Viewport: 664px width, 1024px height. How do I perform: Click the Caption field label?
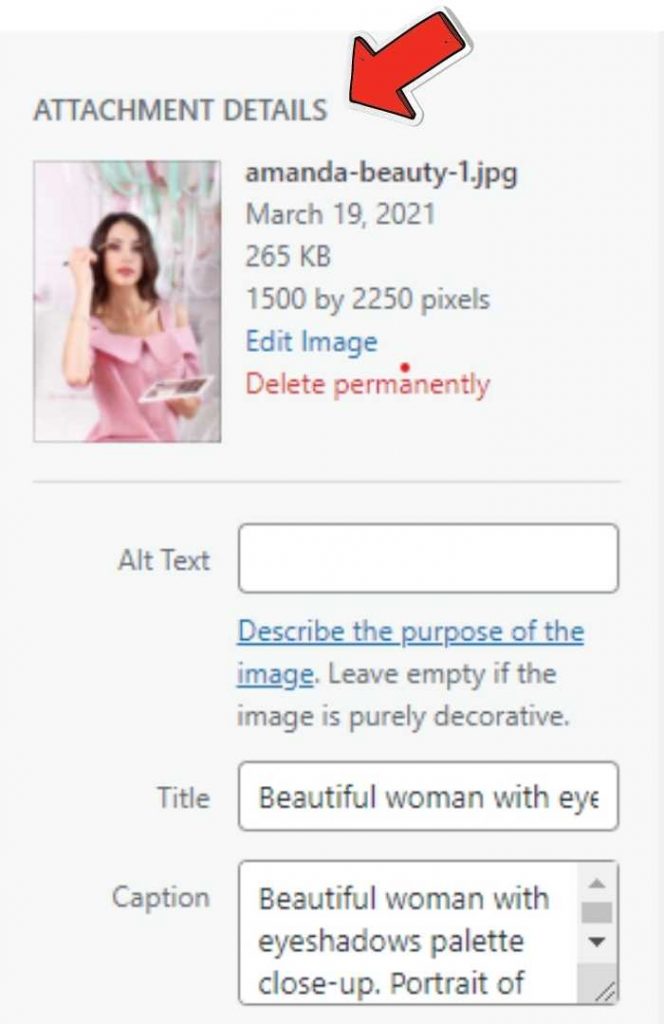[x=161, y=897]
